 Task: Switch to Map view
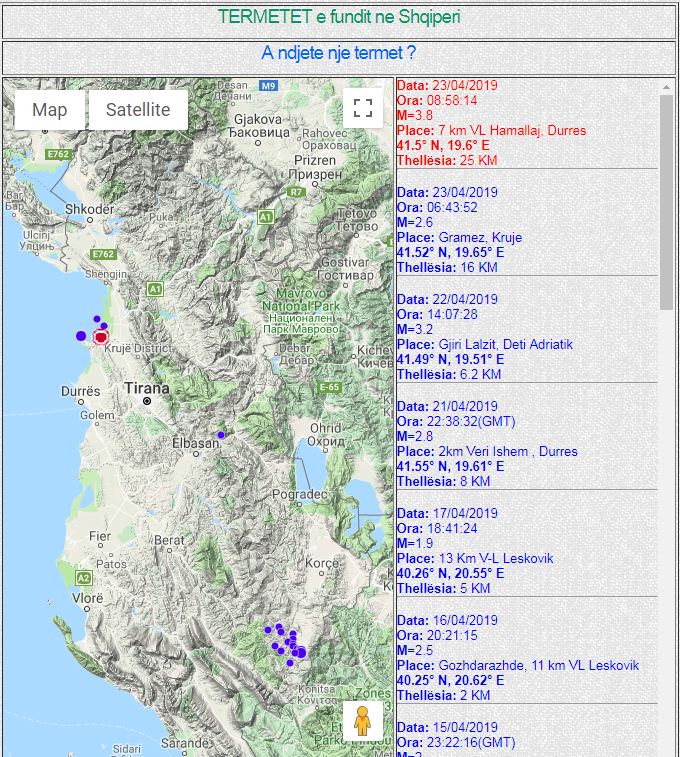pyautogui.click(x=50, y=110)
